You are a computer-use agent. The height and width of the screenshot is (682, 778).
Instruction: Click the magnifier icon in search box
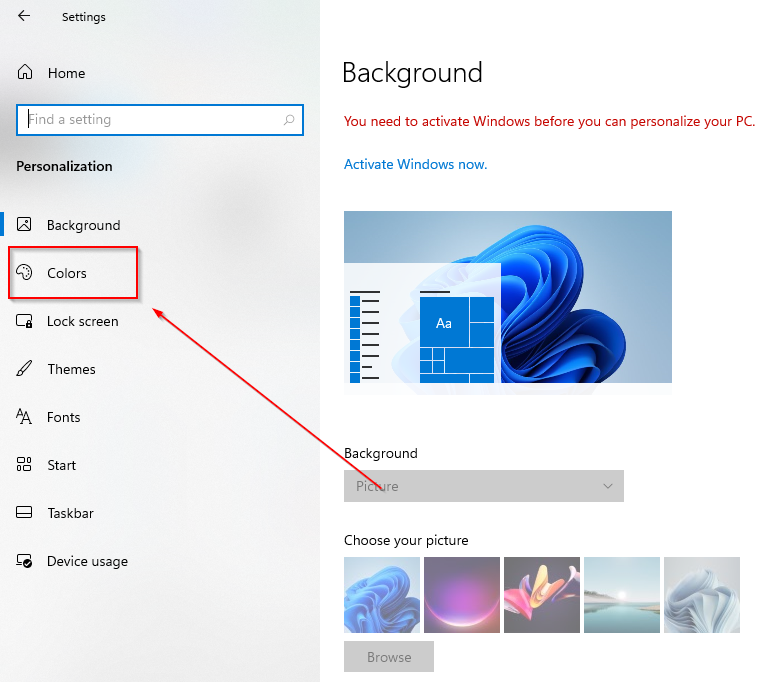coord(289,120)
